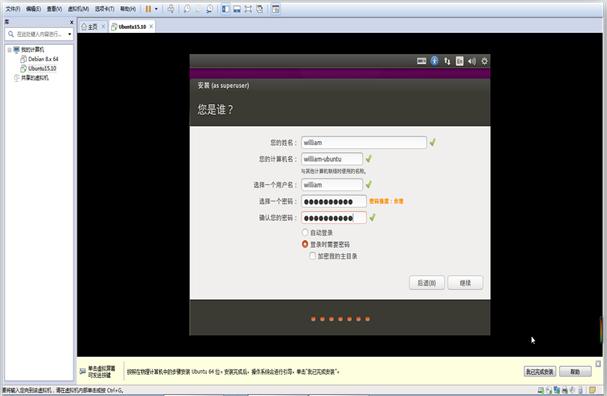The height and width of the screenshot is (396, 607).
Task: Select the automatic login radio button
Action: [x=305, y=232]
